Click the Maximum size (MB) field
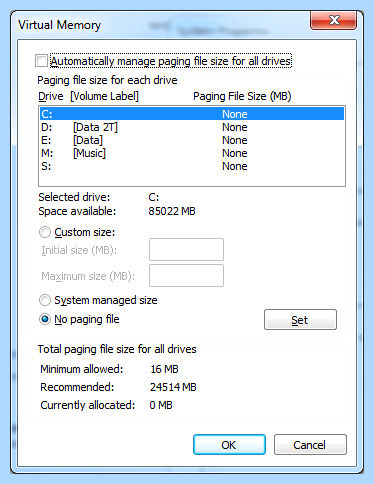 [186, 275]
